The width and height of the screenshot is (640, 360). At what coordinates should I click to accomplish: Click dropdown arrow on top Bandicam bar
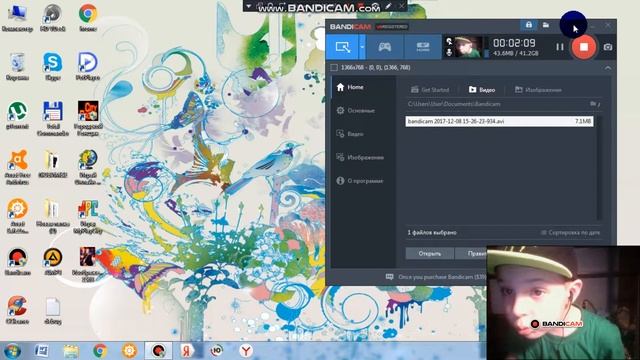pos(249,6)
